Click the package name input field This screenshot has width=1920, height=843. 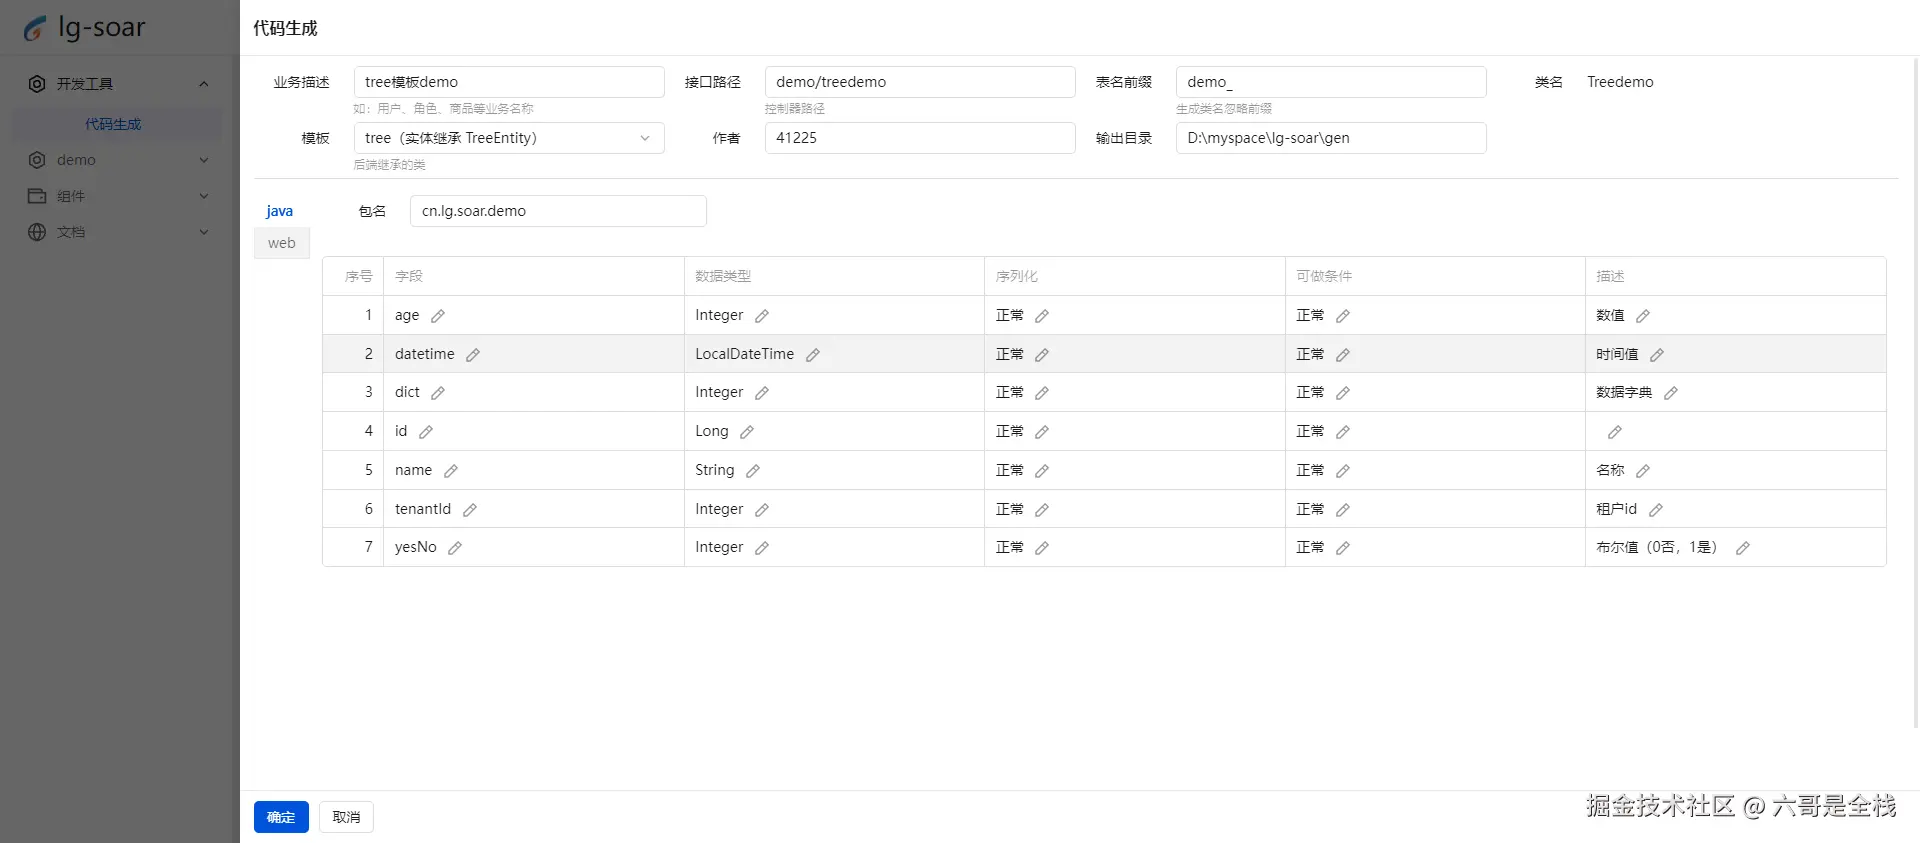(558, 211)
